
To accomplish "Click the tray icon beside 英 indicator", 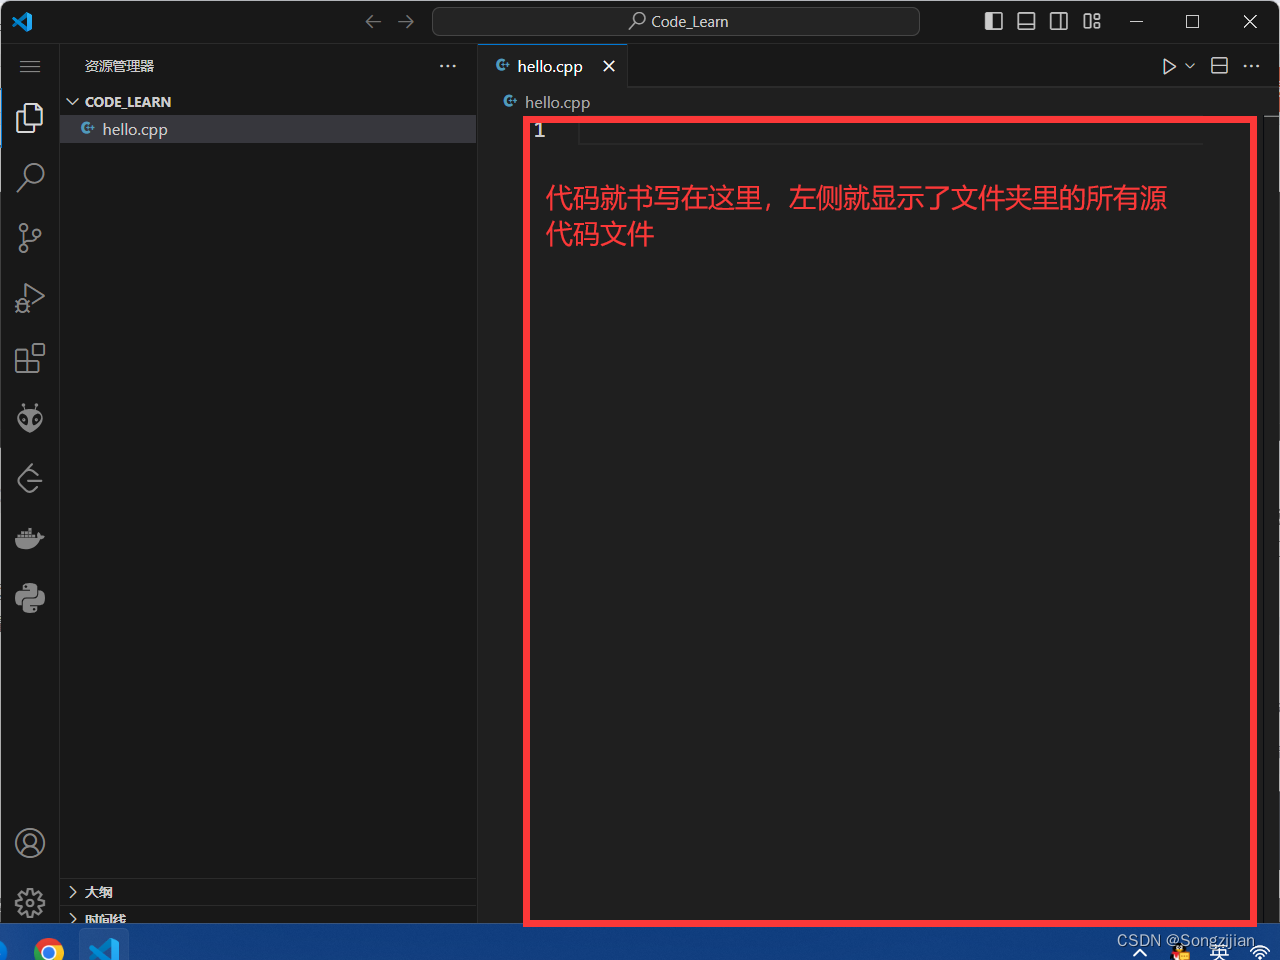I will (1181, 953).
